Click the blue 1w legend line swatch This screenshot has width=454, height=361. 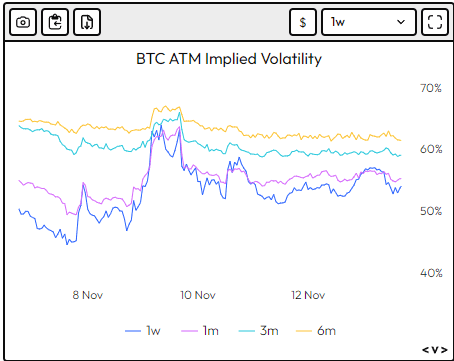pos(133,331)
